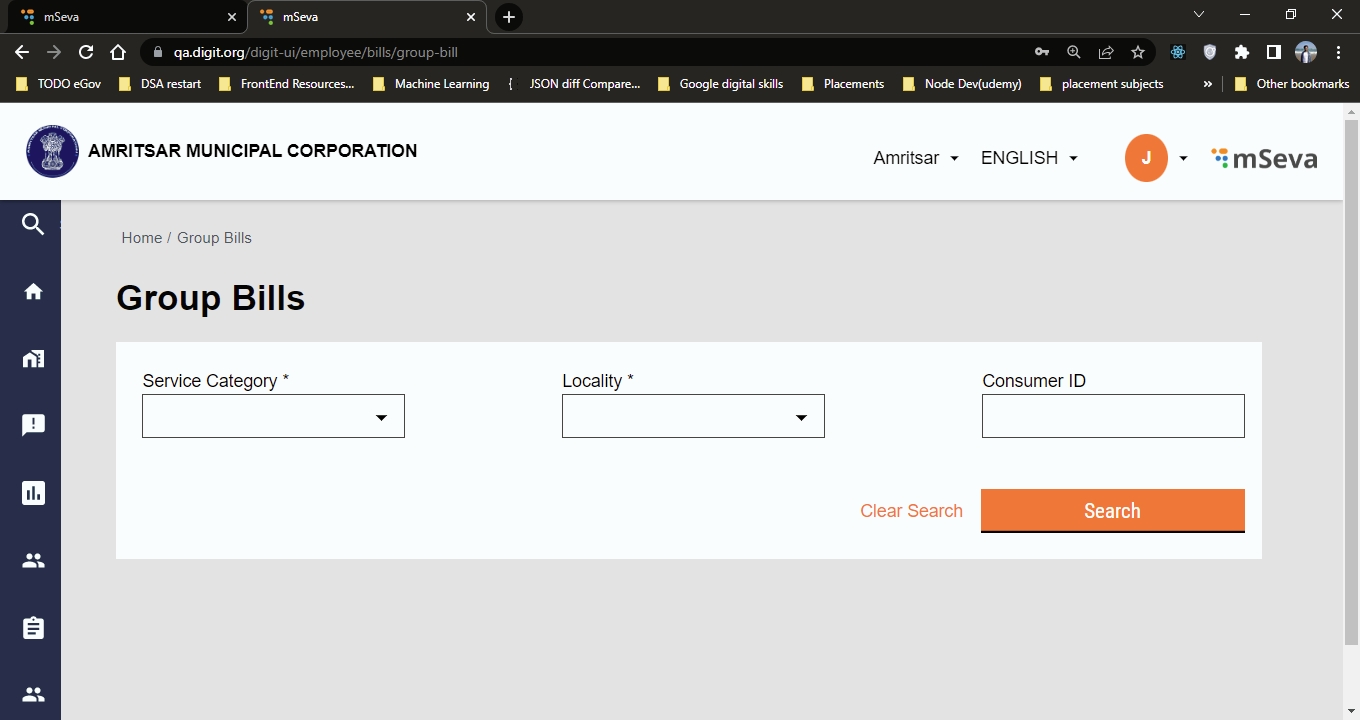Click the complaint exclamation bubble sidebar icon
This screenshot has height=720, width=1360.
coord(33,425)
